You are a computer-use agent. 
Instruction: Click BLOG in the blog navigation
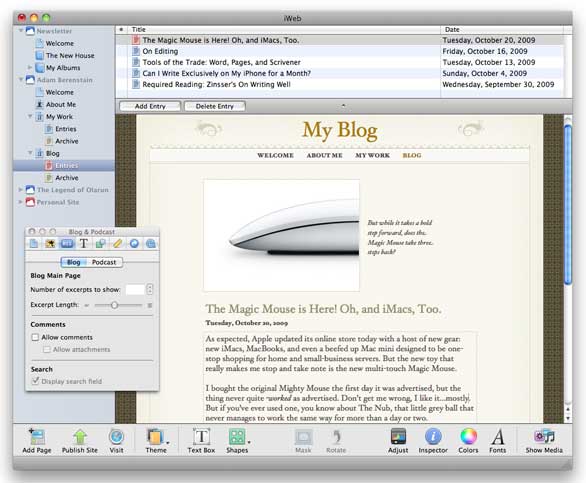[412, 155]
